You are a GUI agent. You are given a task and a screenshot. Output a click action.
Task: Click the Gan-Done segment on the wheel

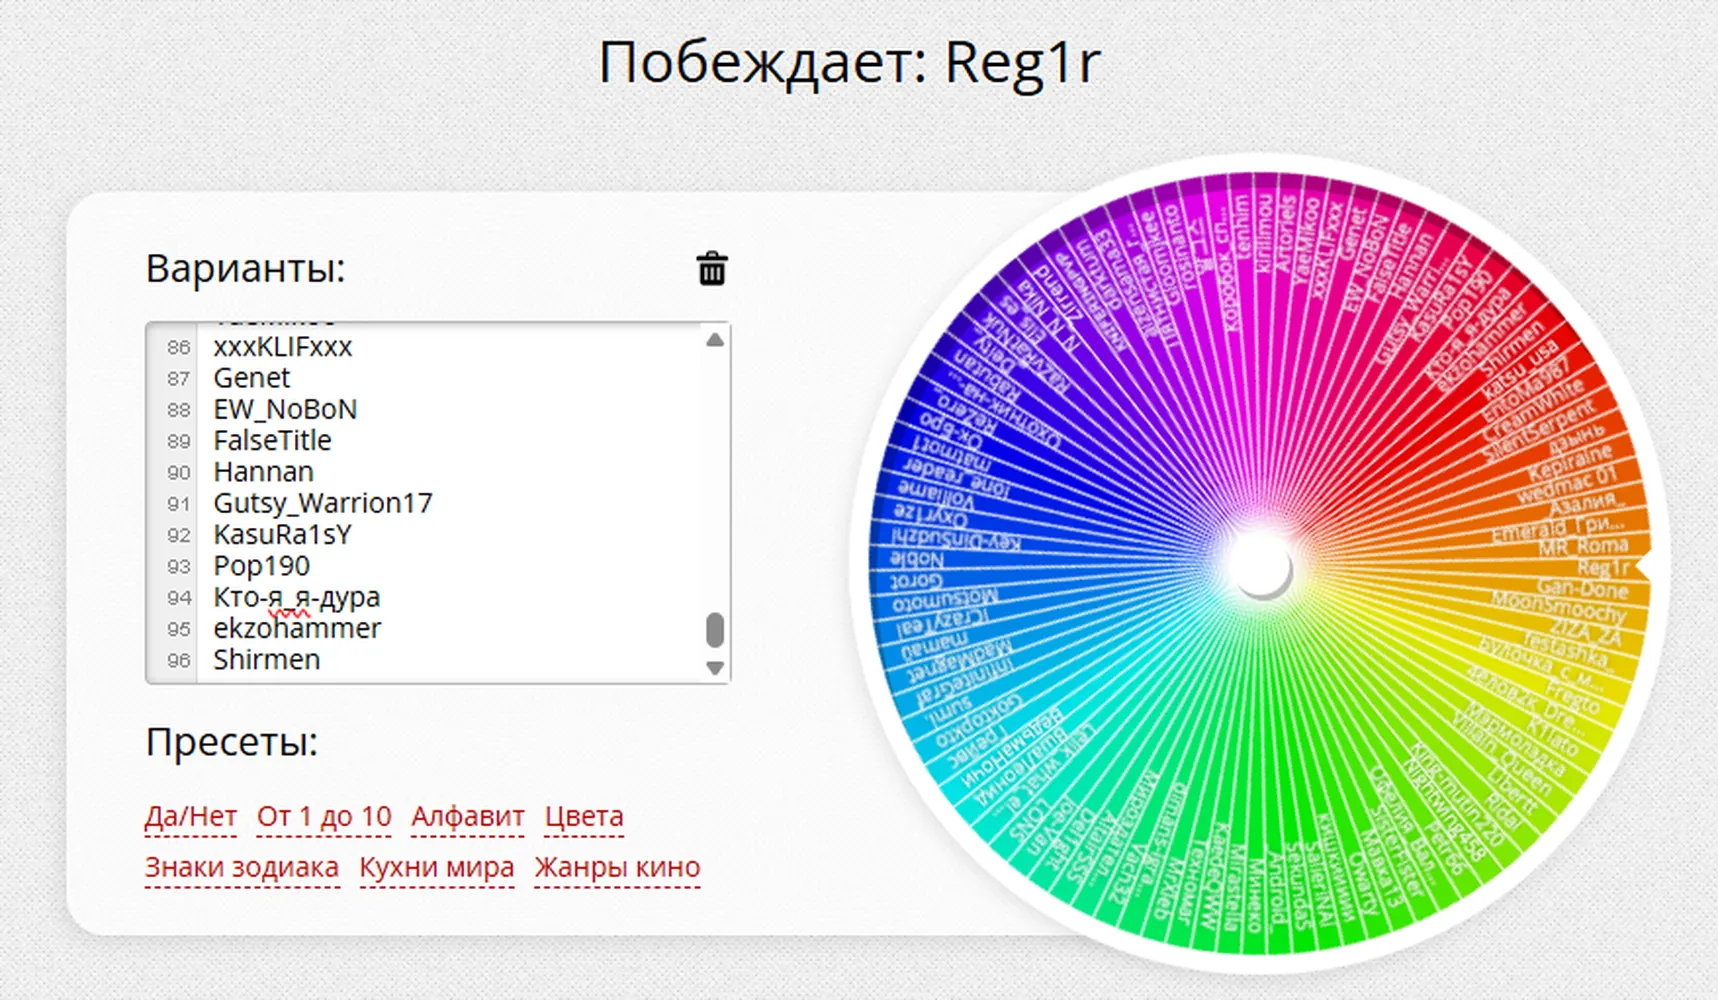coord(1582,588)
